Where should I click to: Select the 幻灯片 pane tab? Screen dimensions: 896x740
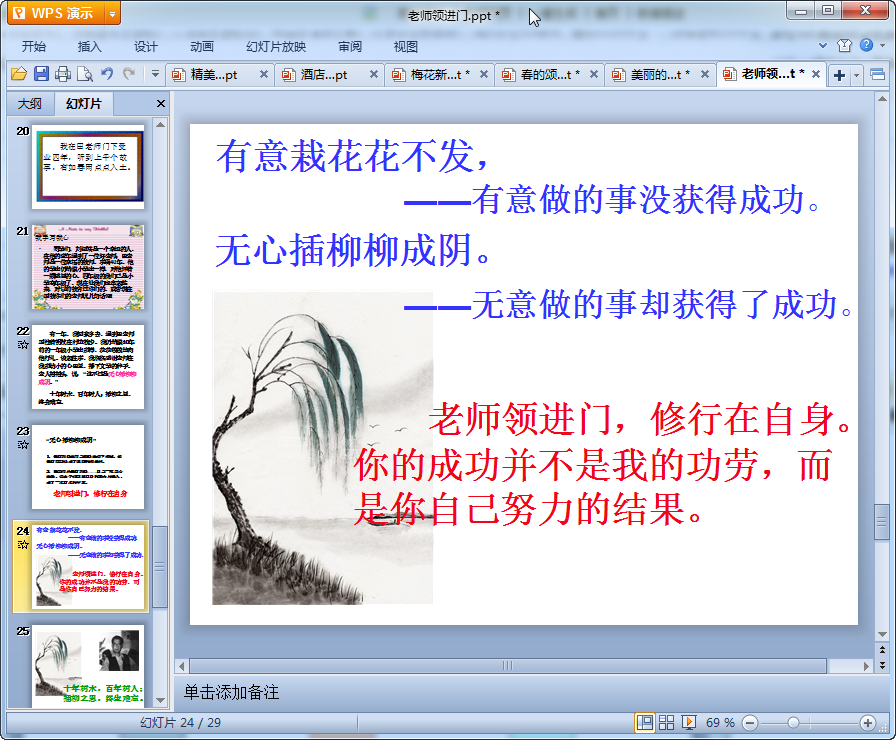point(83,103)
